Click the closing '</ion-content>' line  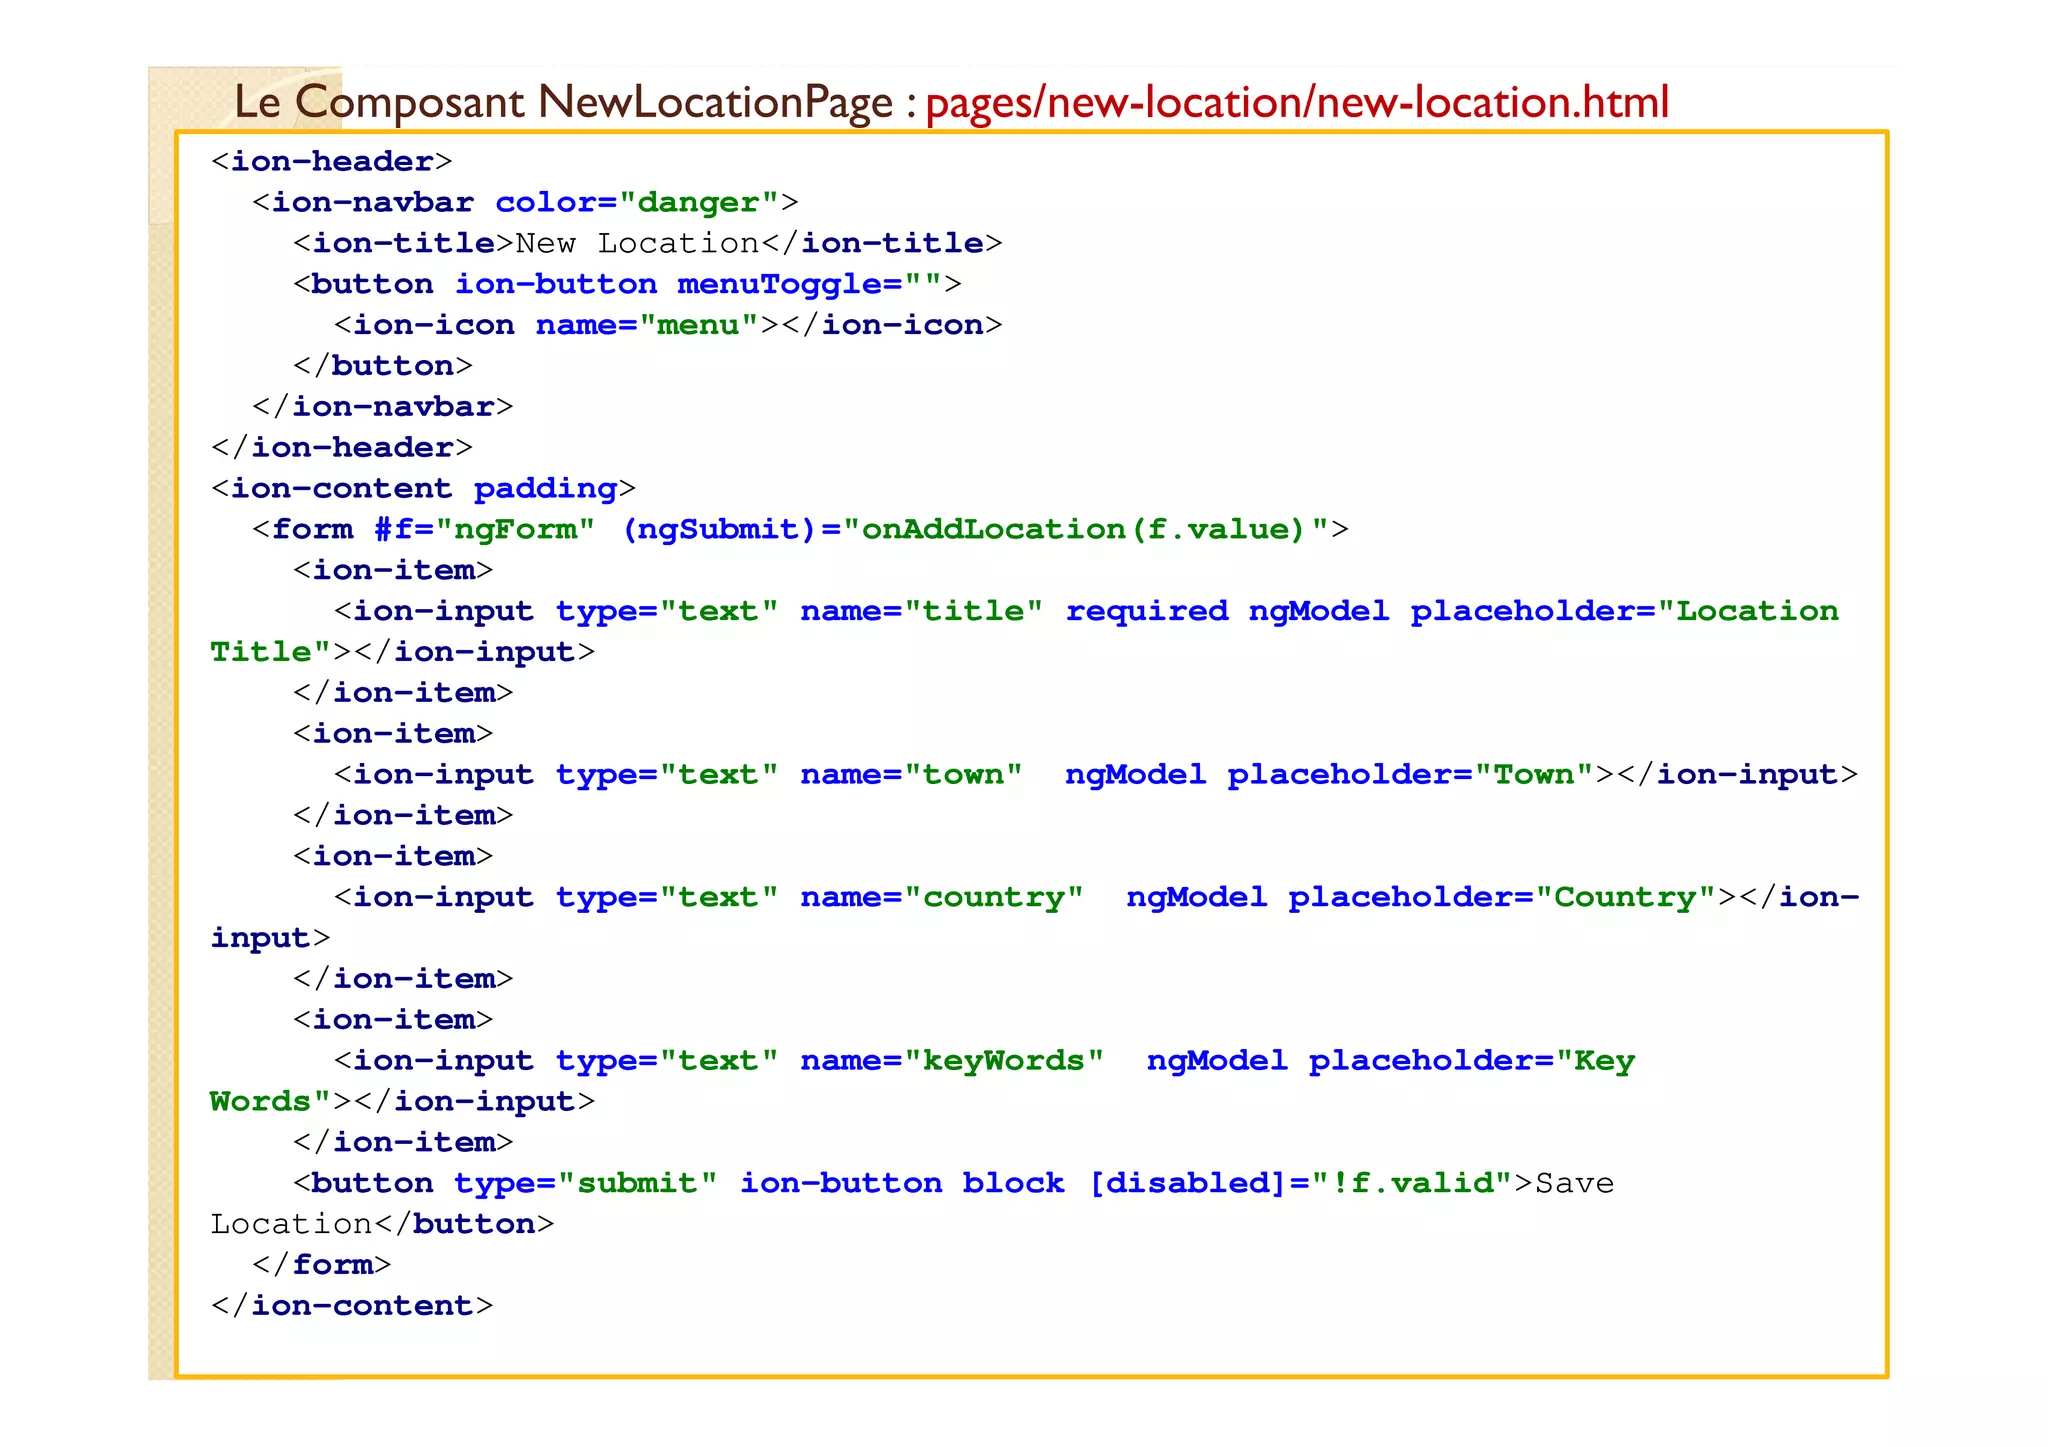(352, 1306)
